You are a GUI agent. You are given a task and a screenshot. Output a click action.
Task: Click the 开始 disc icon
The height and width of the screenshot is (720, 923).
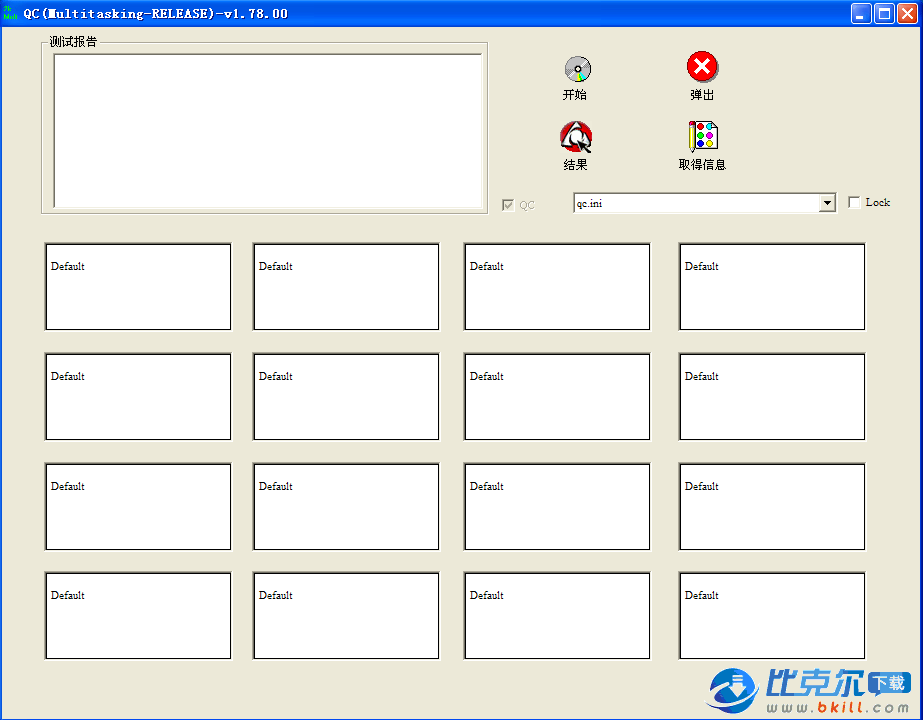577,69
